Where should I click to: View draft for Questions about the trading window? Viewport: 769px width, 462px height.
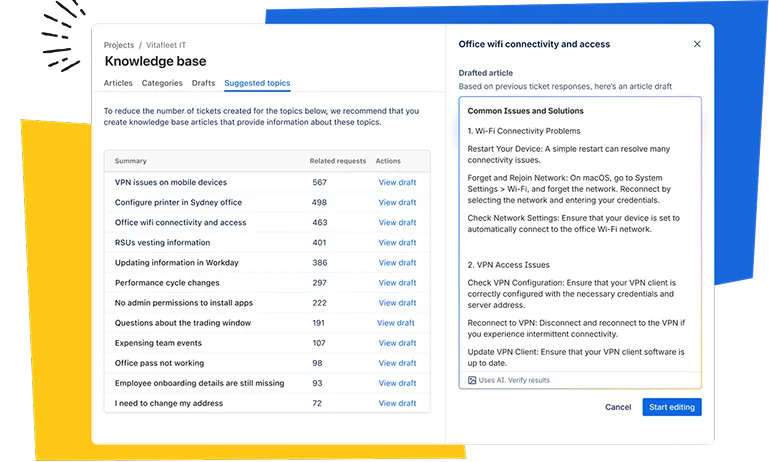[x=396, y=323]
